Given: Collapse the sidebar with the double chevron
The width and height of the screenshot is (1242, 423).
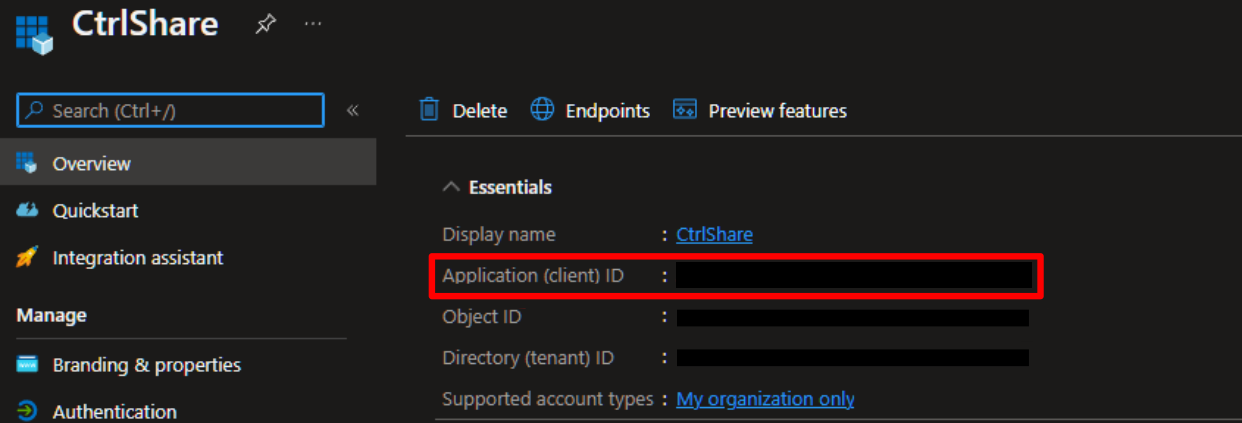Looking at the screenshot, I should click(352, 110).
